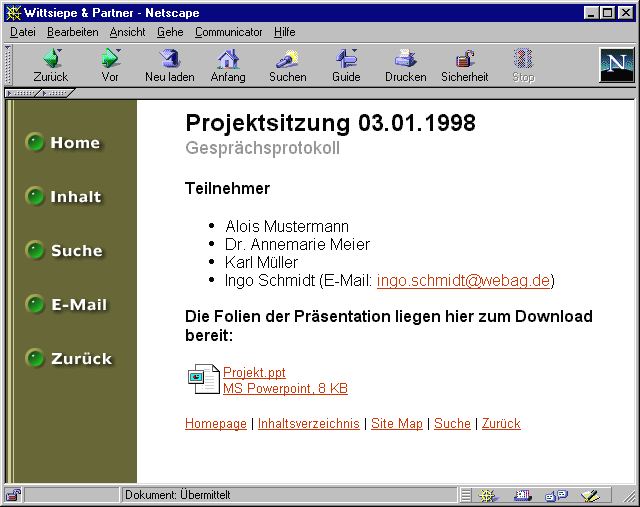Open Composer from the status bar component icon
640x507 pixels.
pos(590,495)
